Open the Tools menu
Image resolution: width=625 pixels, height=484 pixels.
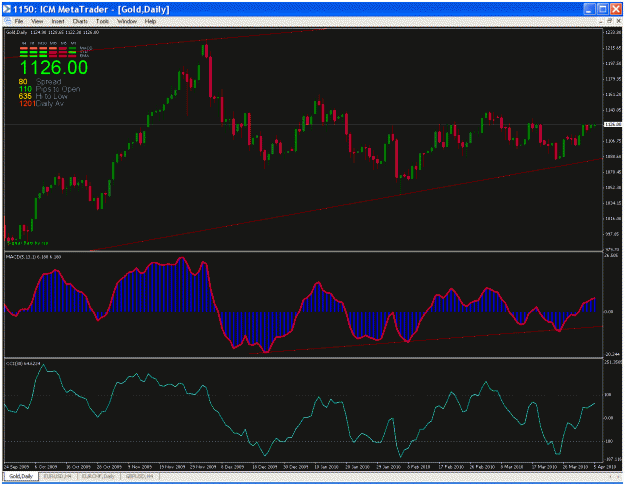pos(102,21)
